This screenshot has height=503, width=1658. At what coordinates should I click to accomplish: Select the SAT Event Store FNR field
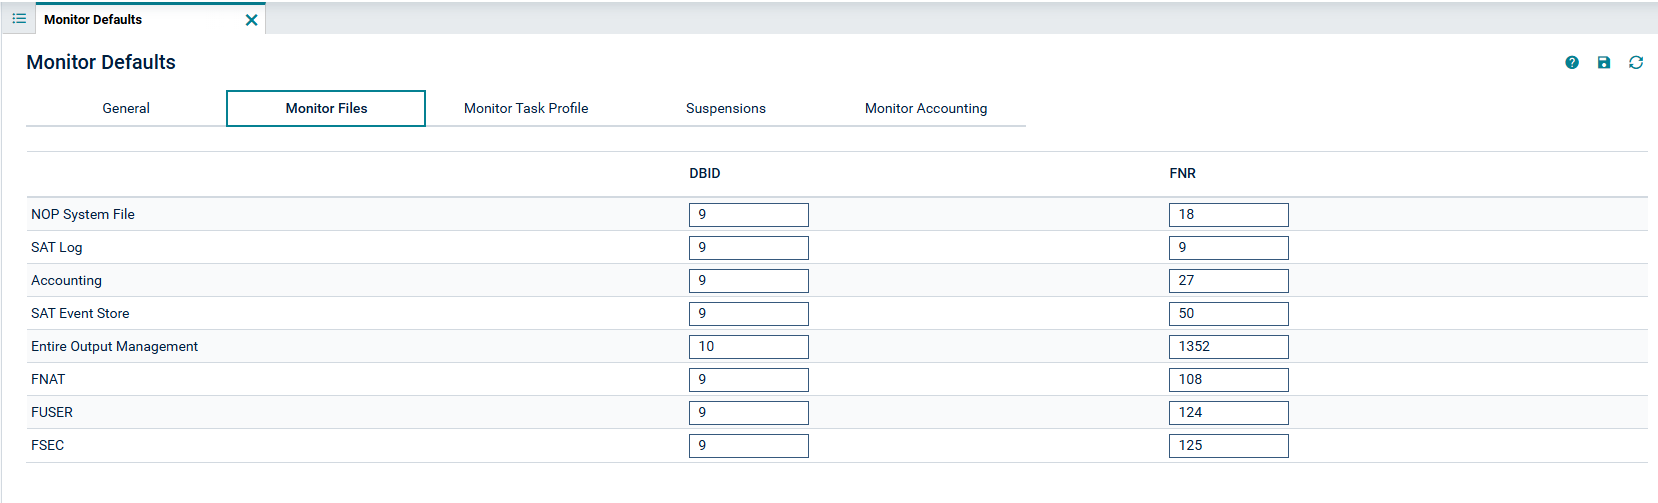pos(1229,313)
